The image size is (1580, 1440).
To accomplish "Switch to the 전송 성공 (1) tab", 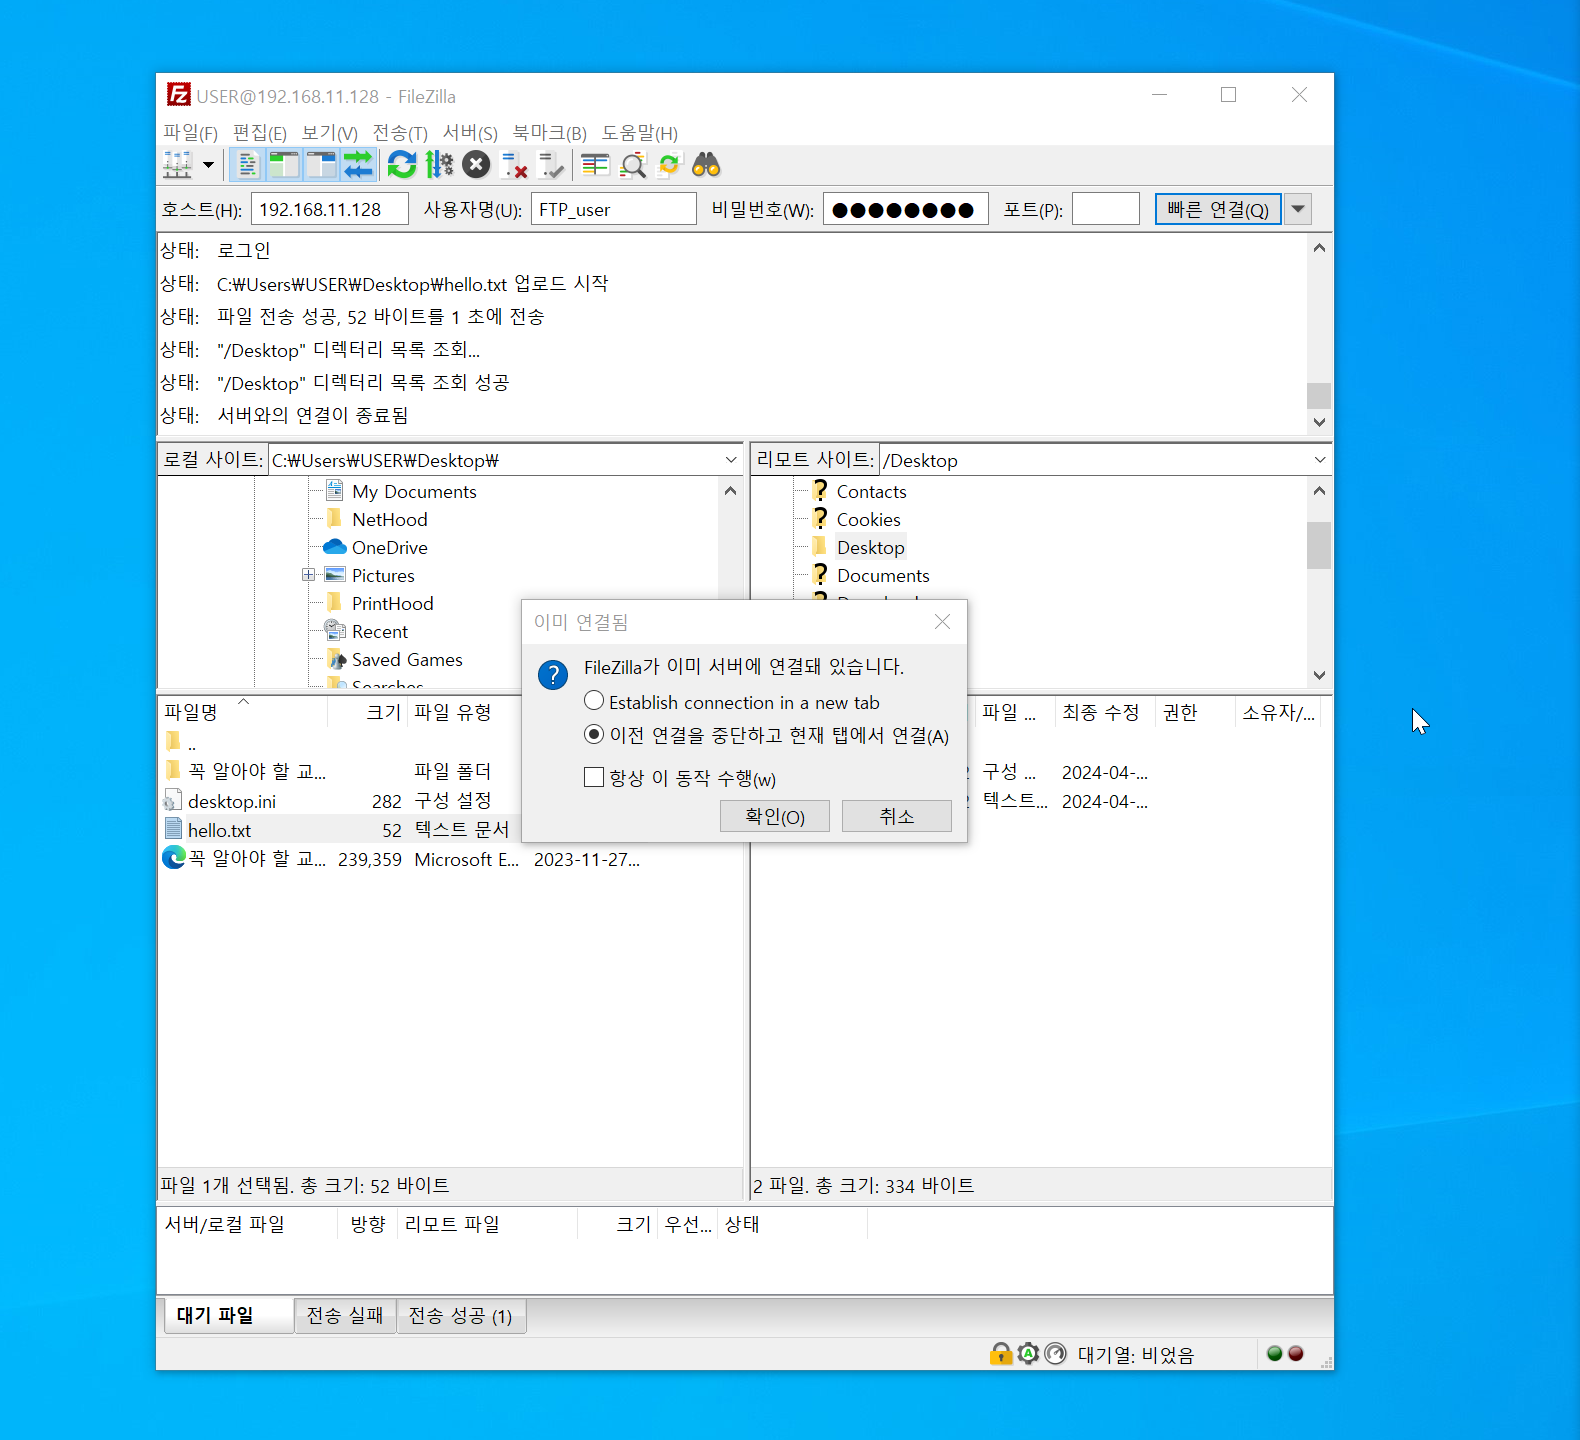I will (x=461, y=1316).
